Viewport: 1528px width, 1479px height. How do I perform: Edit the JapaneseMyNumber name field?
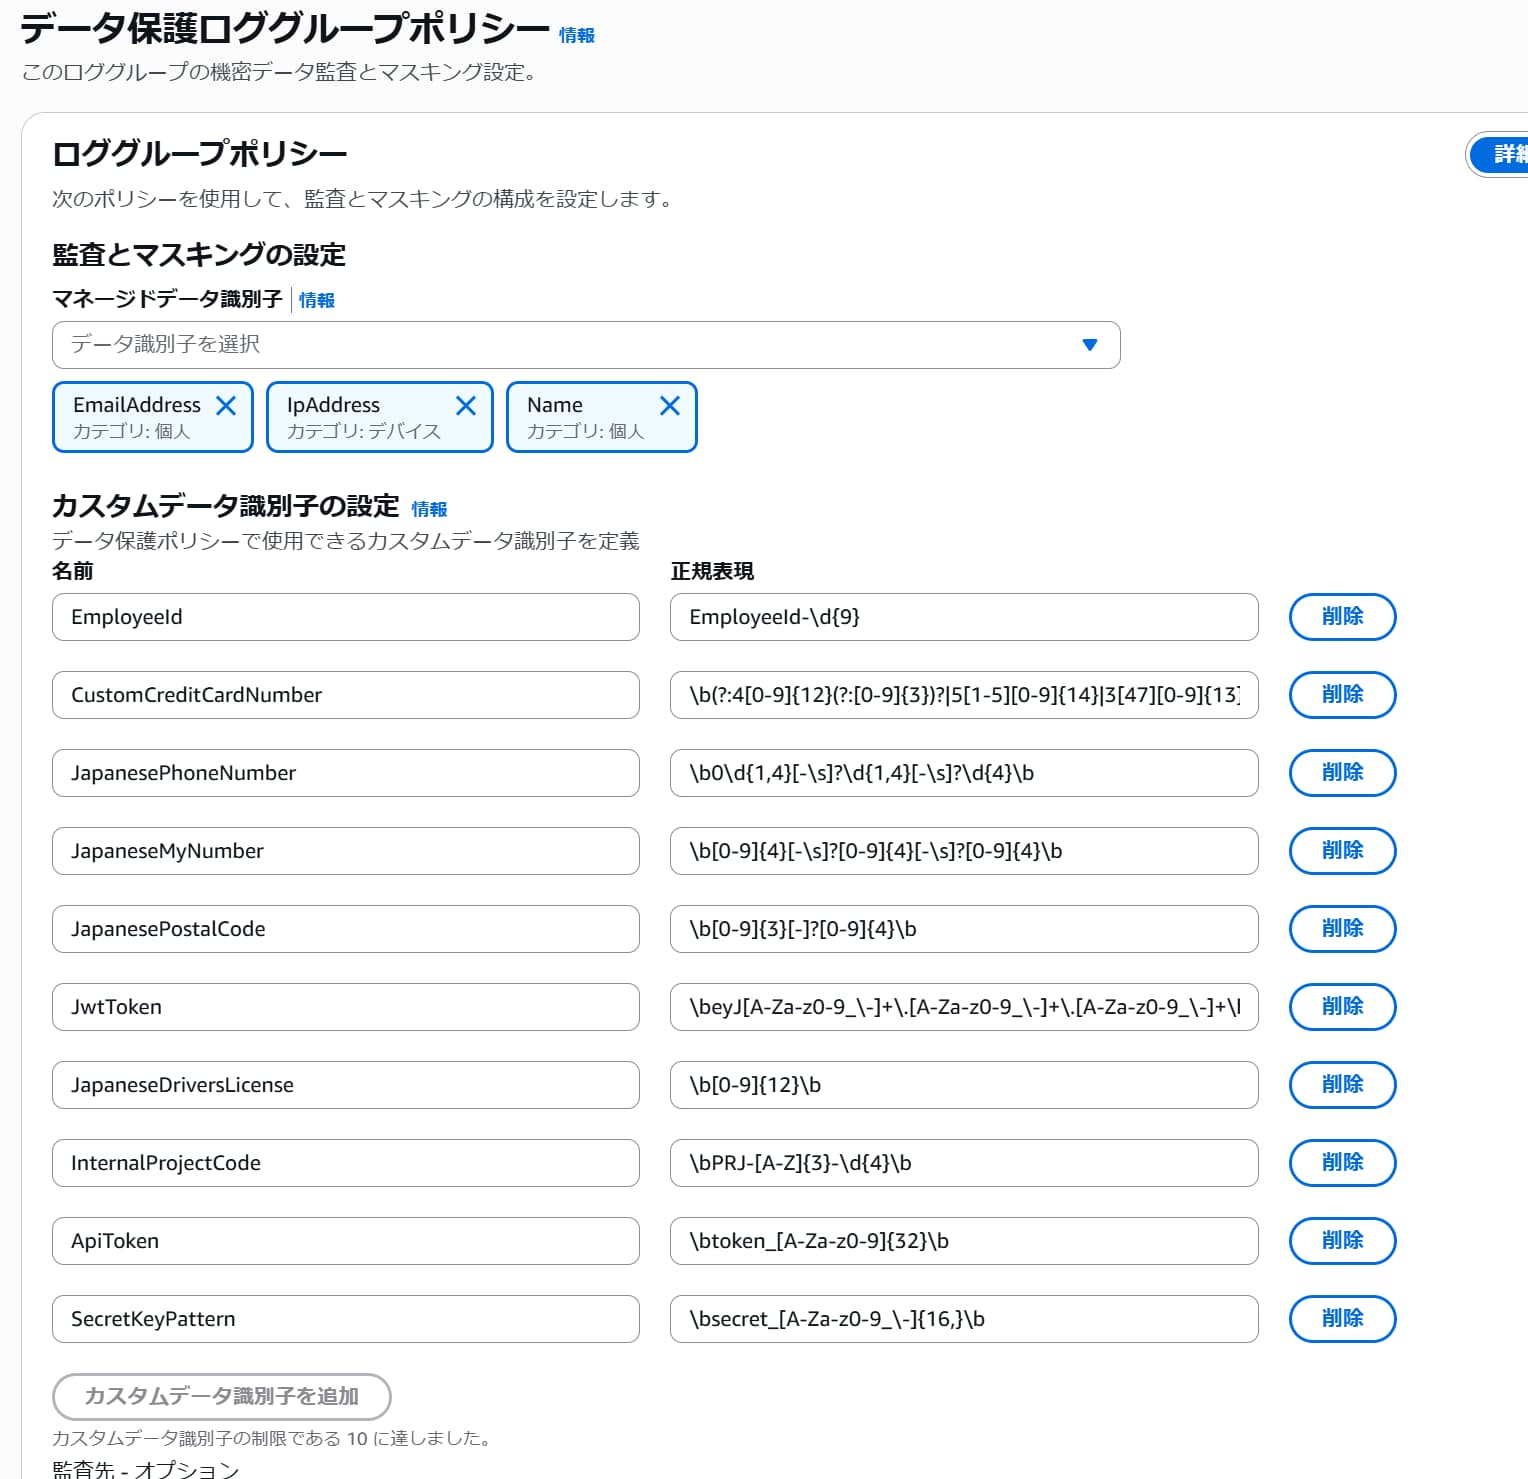[x=346, y=851]
